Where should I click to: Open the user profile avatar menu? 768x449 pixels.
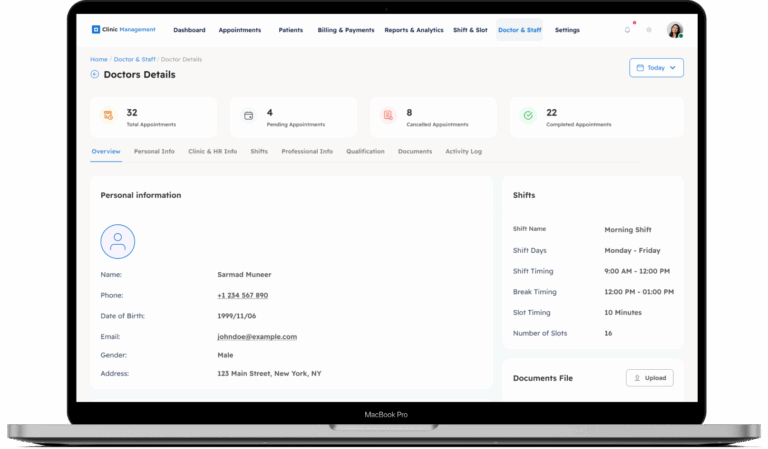675,30
